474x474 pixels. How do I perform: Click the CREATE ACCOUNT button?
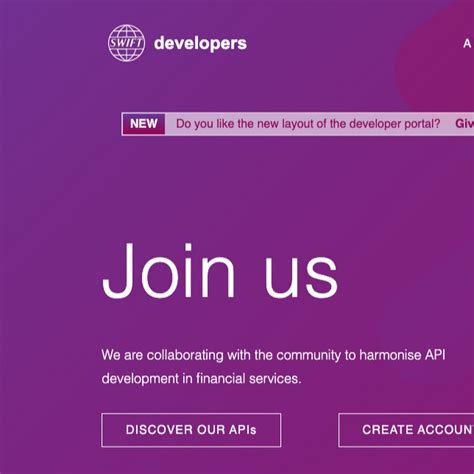click(406, 430)
